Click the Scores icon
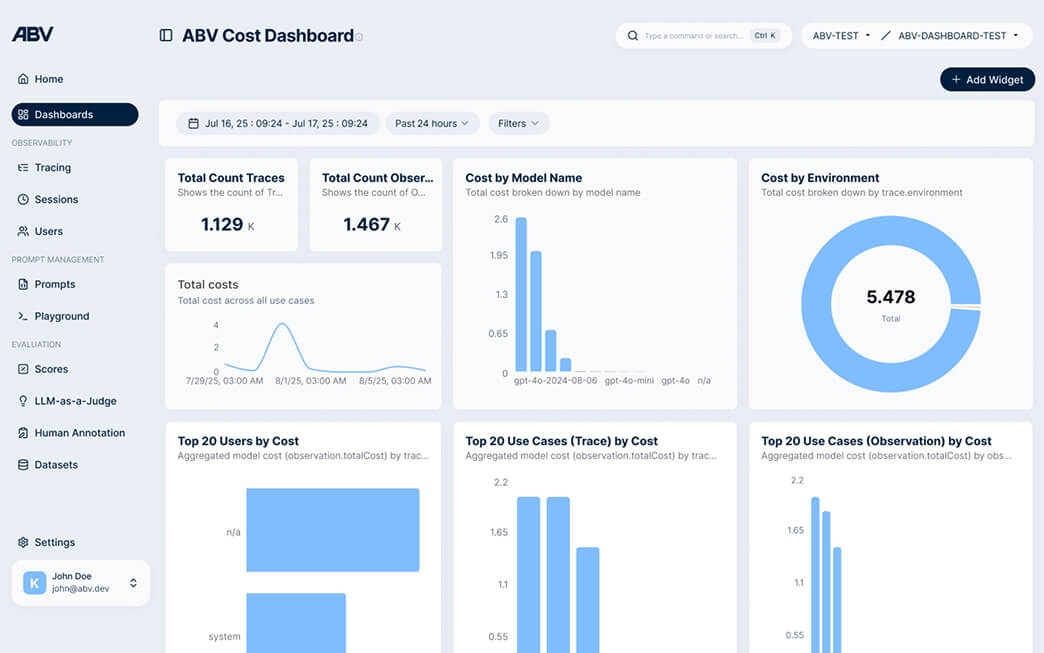Image resolution: width=1044 pixels, height=653 pixels. [23, 369]
